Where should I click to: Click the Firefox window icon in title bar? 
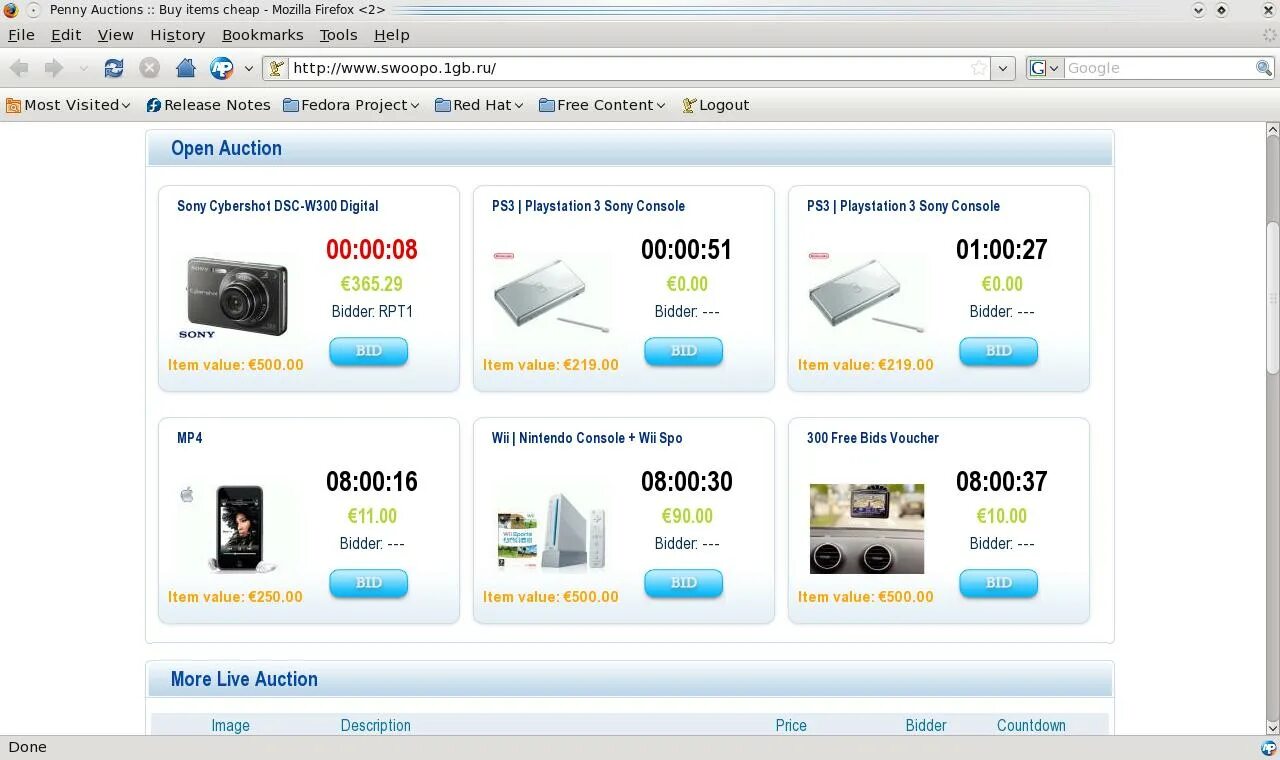coord(10,10)
